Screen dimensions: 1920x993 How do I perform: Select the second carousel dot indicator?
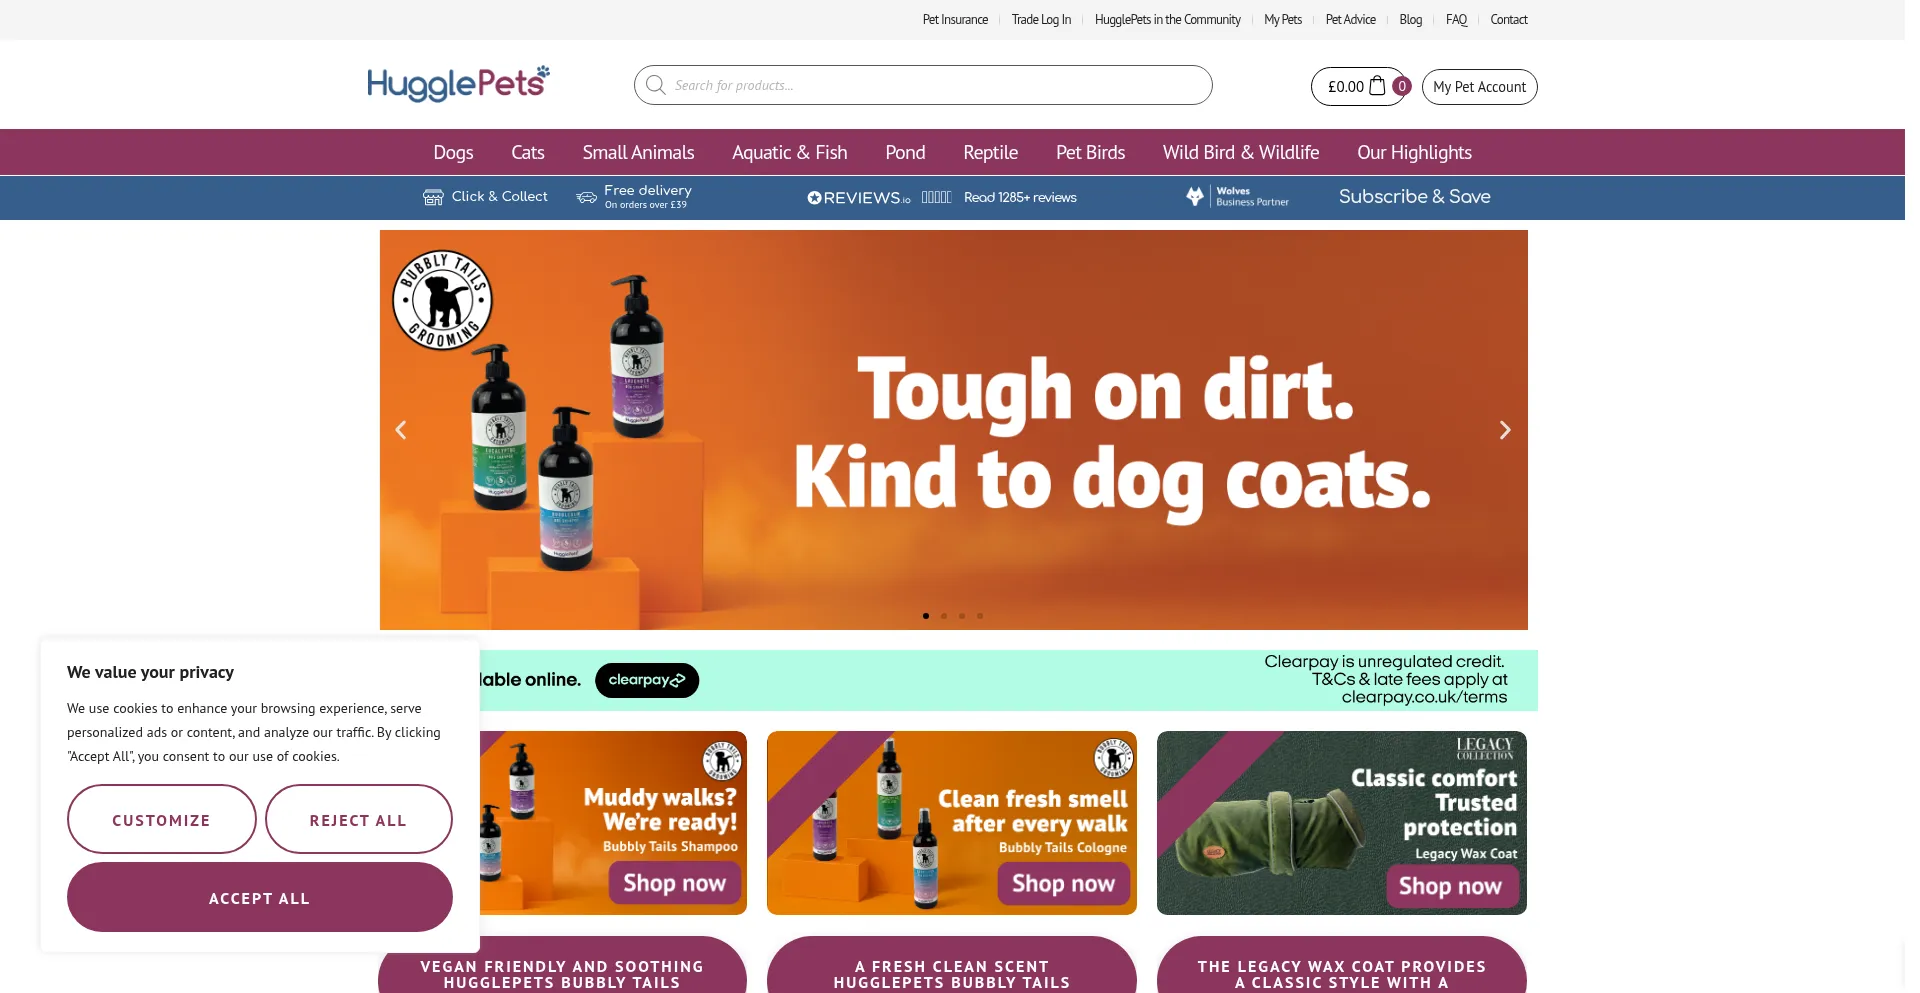pos(944,616)
